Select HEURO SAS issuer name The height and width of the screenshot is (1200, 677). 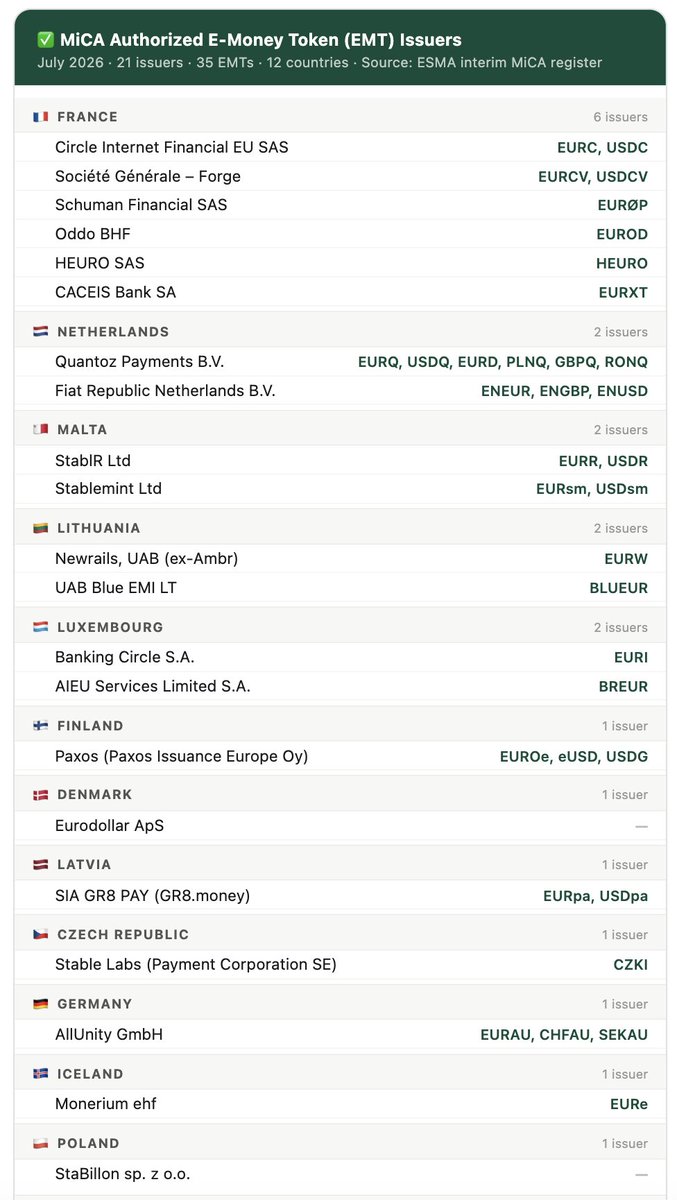(100, 263)
